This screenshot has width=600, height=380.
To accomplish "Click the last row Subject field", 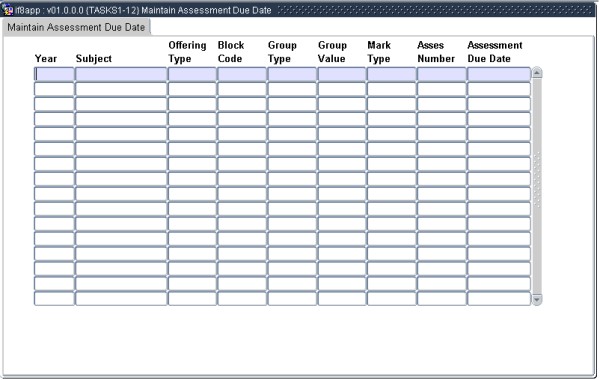I will pos(121,298).
